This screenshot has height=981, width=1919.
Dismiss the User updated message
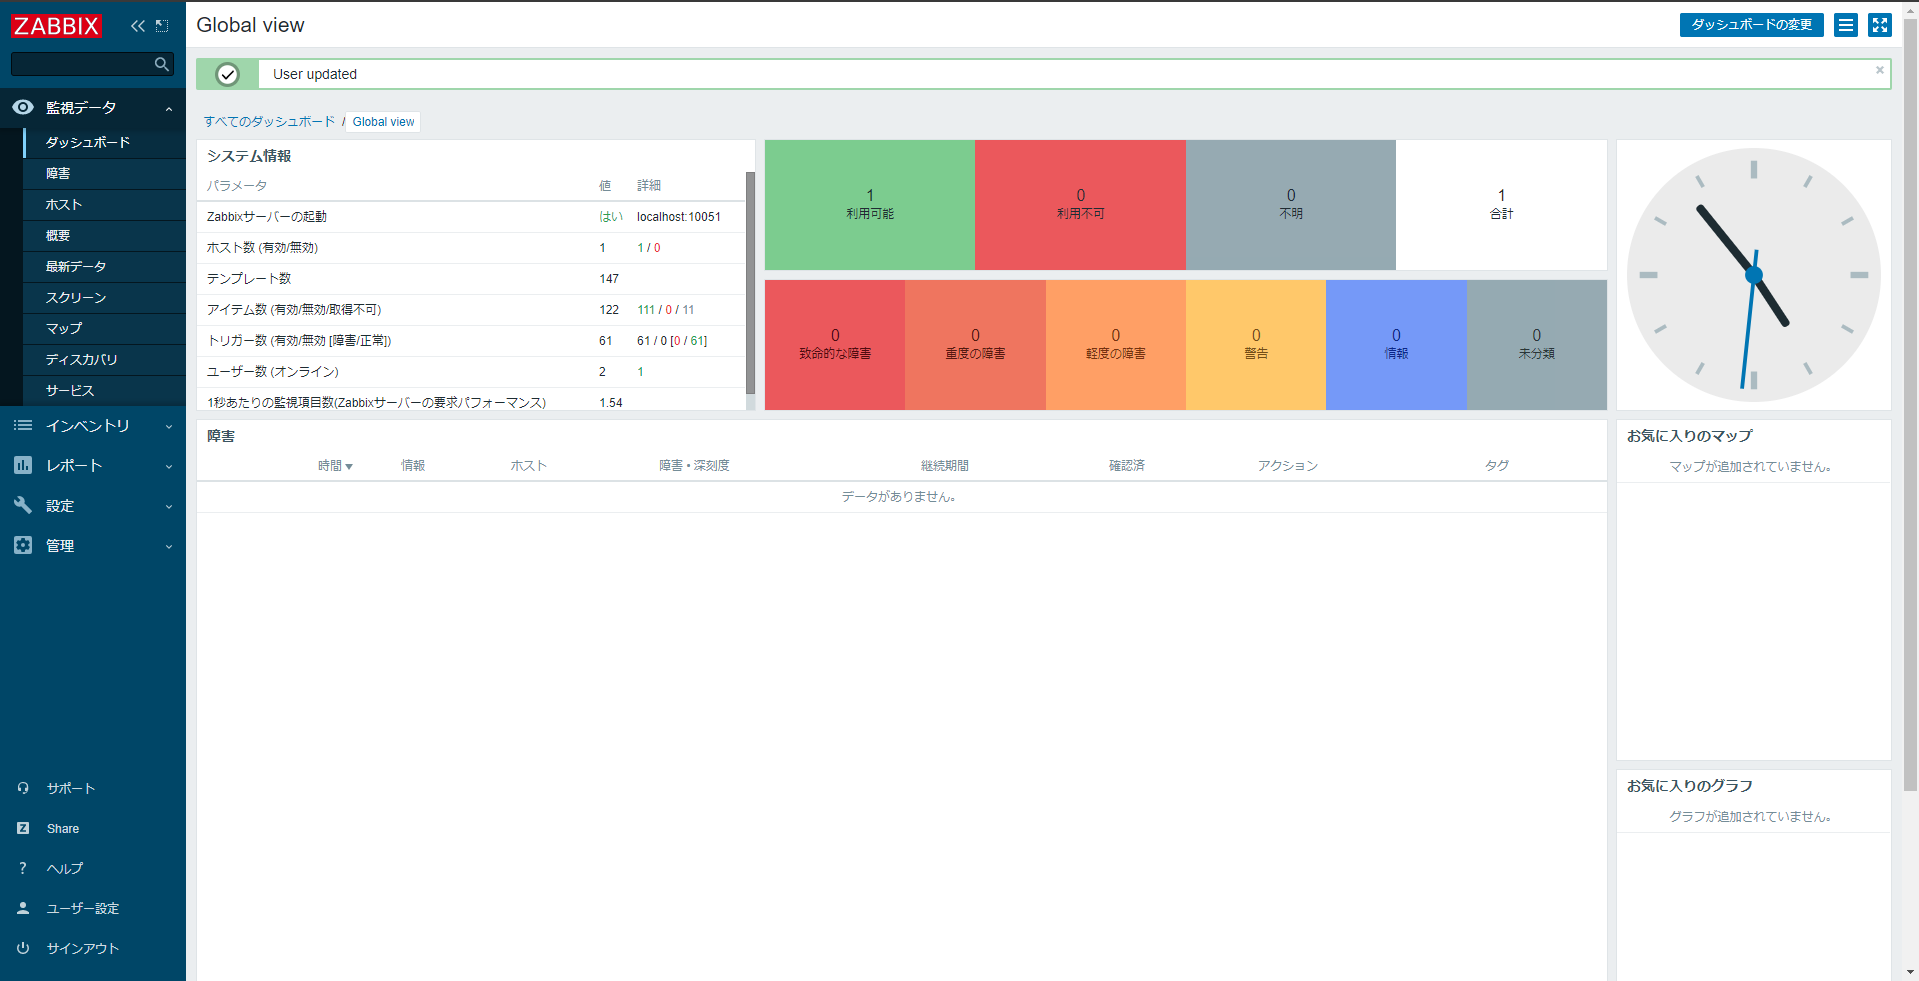click(x=1880, y=70)
